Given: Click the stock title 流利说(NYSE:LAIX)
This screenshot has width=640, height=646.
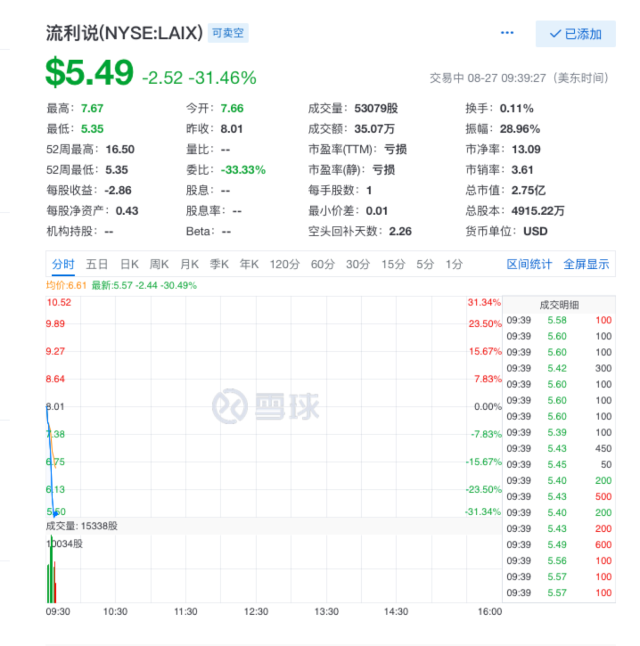Looking at the screenshot, I should [x=124, y=33].
